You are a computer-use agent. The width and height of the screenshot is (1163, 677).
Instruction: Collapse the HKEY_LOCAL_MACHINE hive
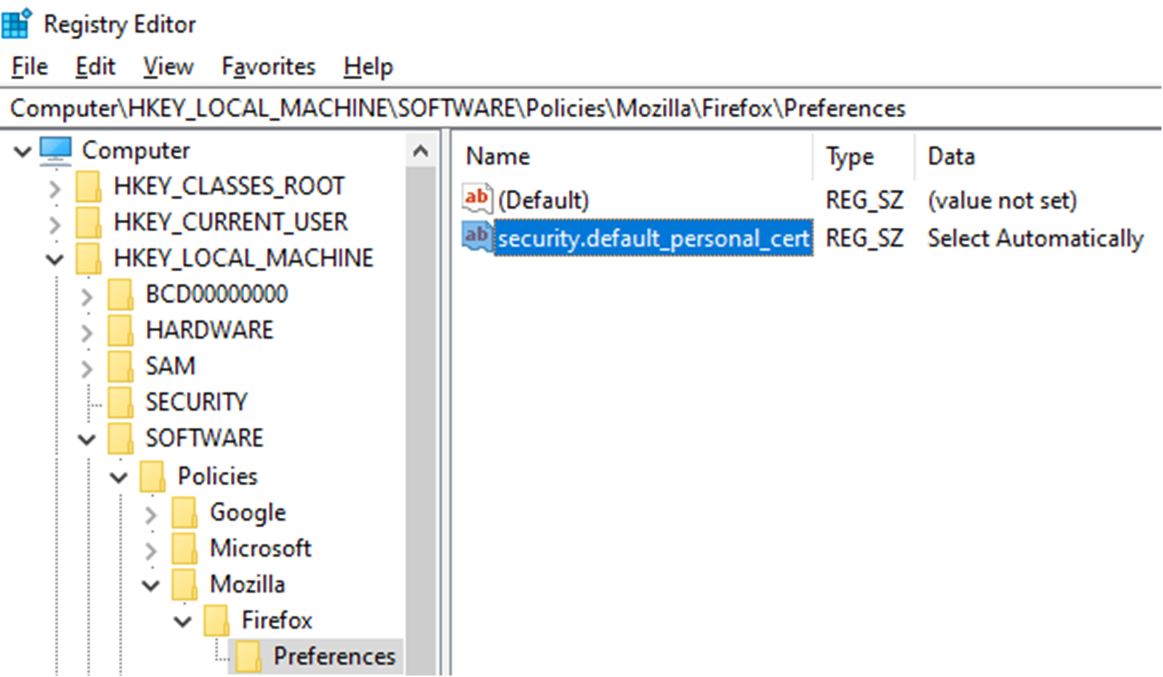point(55,260)
